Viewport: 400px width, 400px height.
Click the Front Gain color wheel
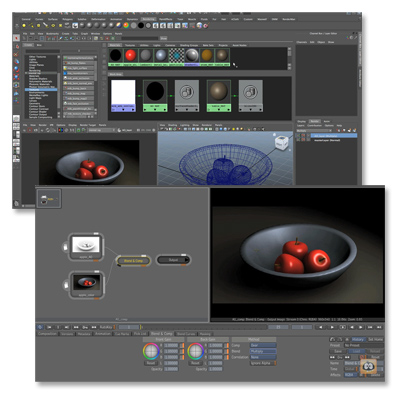point(151,351)
